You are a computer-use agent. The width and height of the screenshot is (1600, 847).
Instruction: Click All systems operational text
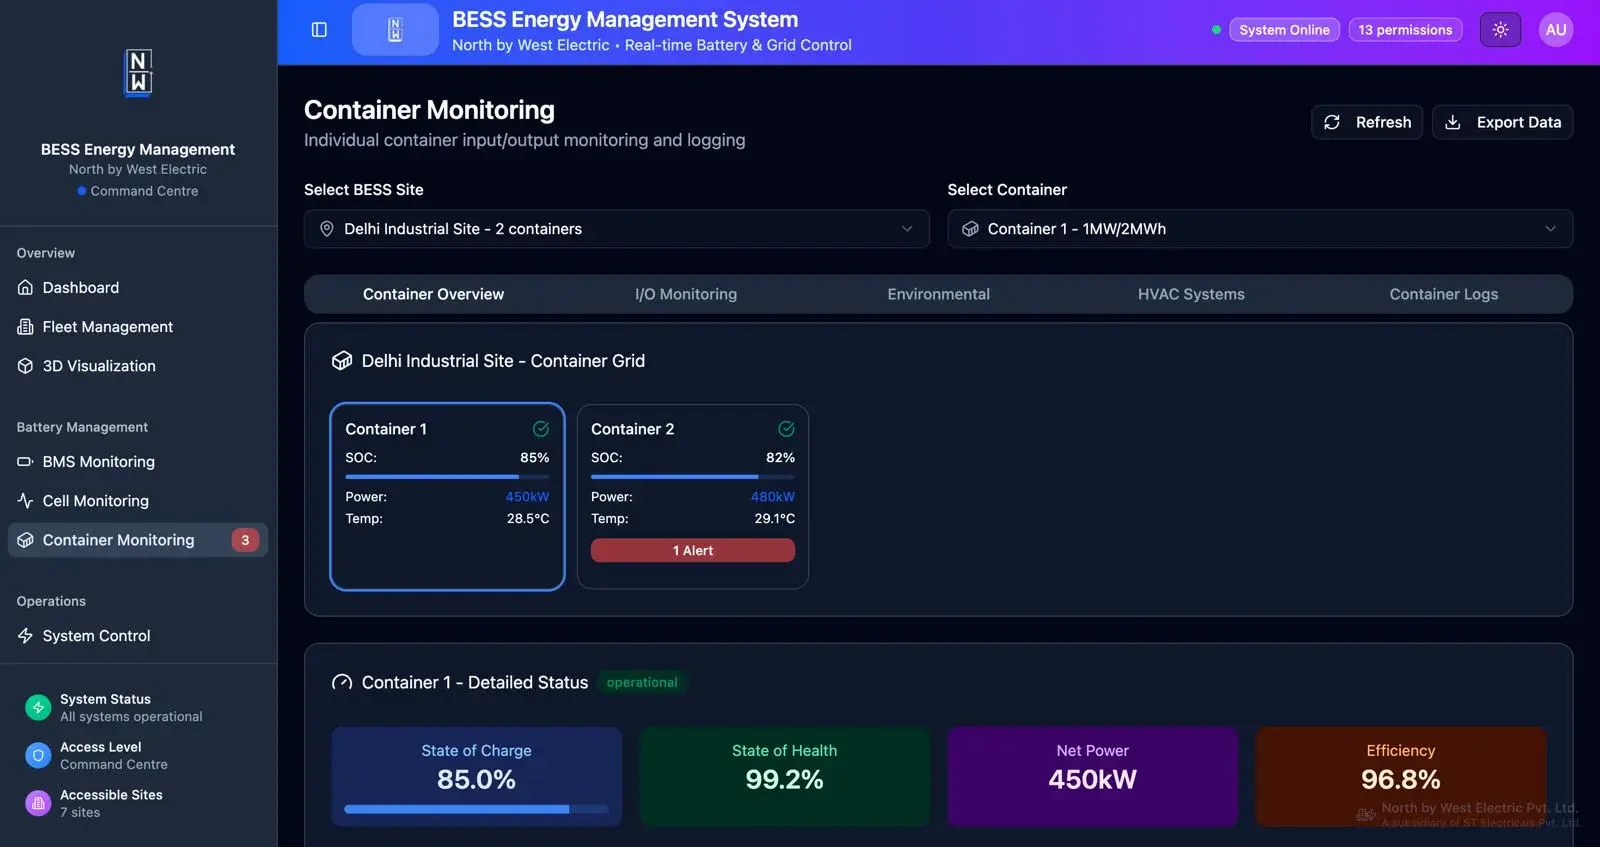[x=131, y=717]
